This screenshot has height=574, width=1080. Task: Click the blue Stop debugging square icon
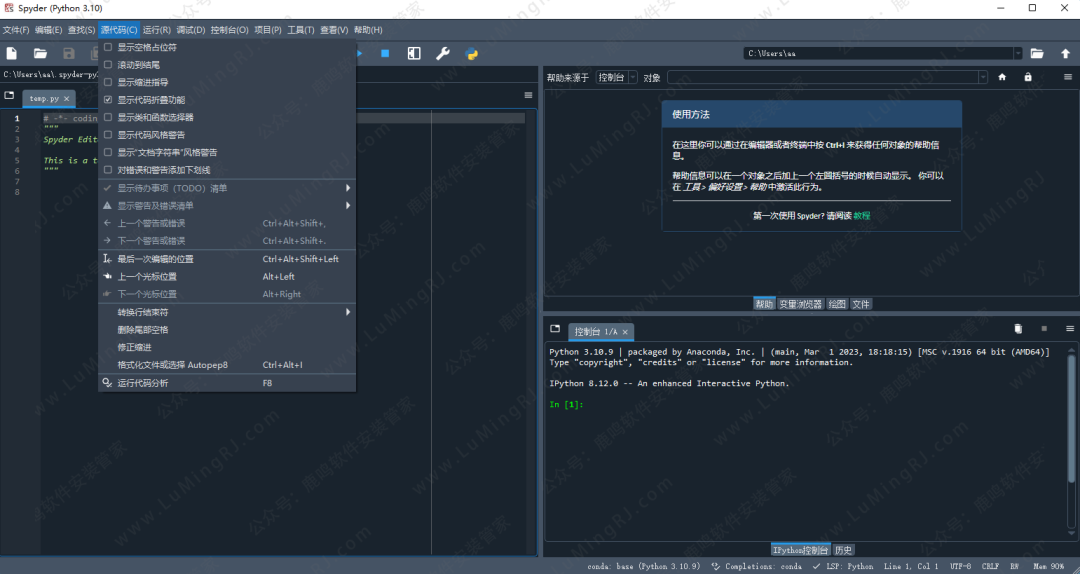[385, 53]
